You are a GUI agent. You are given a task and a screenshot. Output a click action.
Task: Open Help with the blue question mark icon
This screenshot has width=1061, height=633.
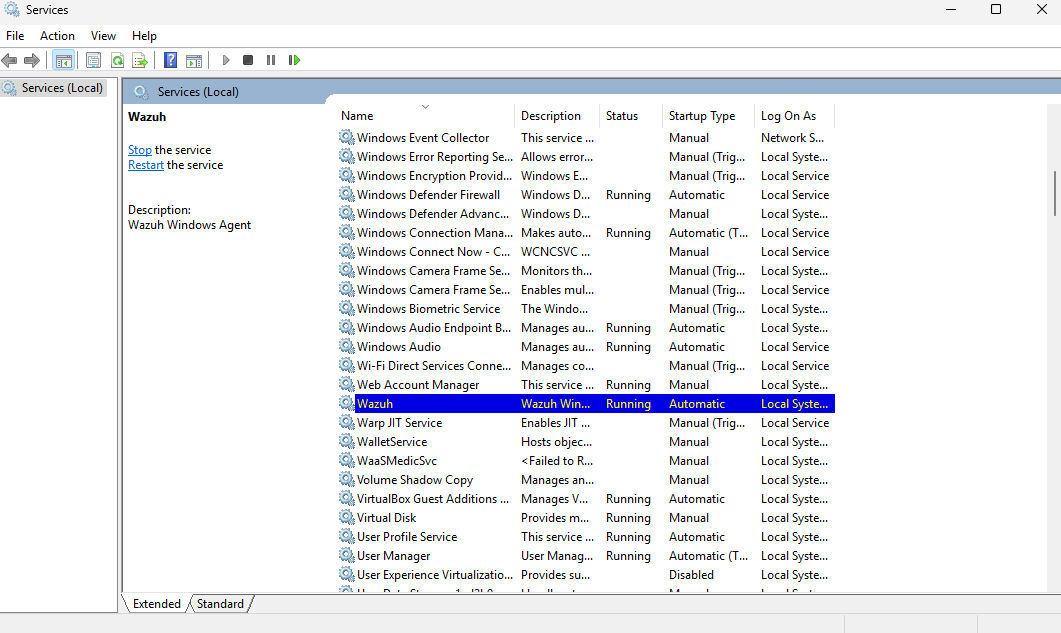click(170, 60)
